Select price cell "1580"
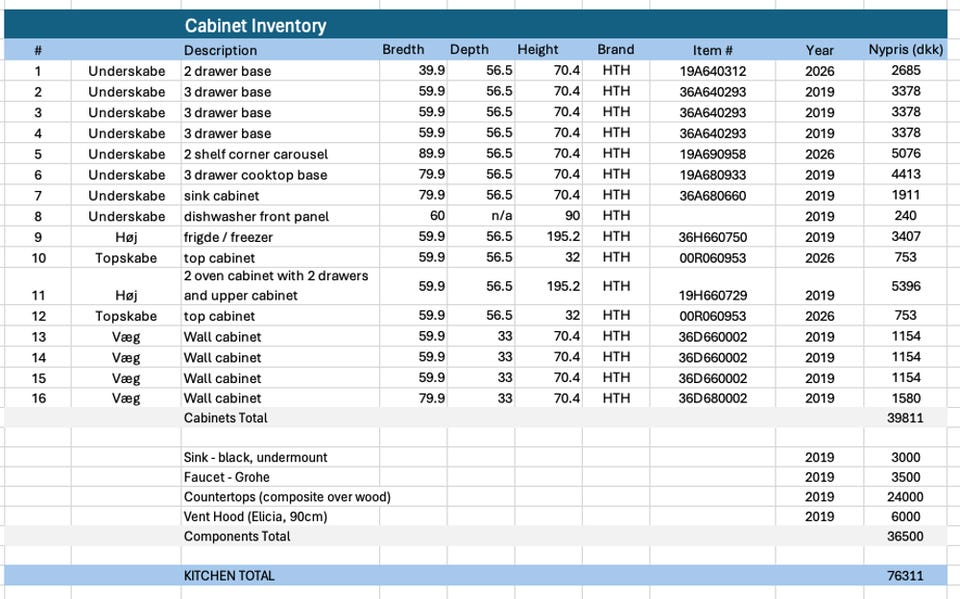Viewport: 960px width, 599px height. (906, 399)
